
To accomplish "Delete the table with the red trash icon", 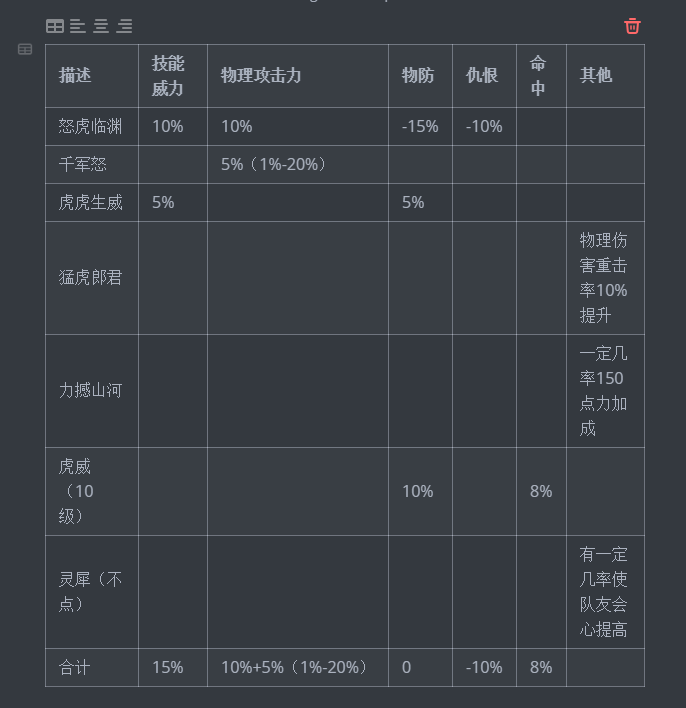I will pos(632,26).
